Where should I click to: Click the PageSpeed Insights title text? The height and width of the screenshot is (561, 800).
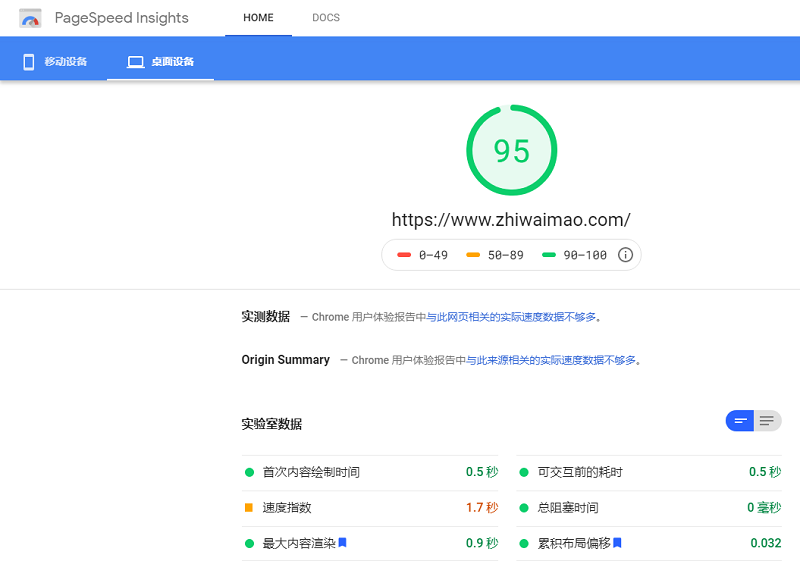click(121, 18)
